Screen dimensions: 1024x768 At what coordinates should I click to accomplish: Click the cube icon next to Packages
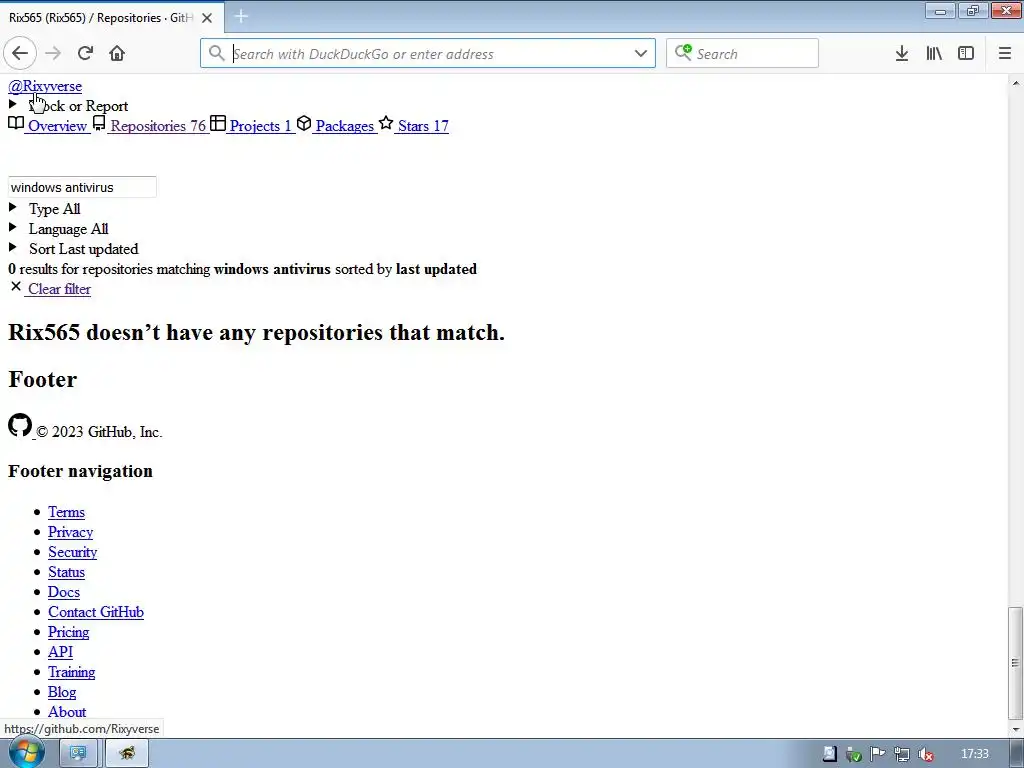tap(304, 123)
